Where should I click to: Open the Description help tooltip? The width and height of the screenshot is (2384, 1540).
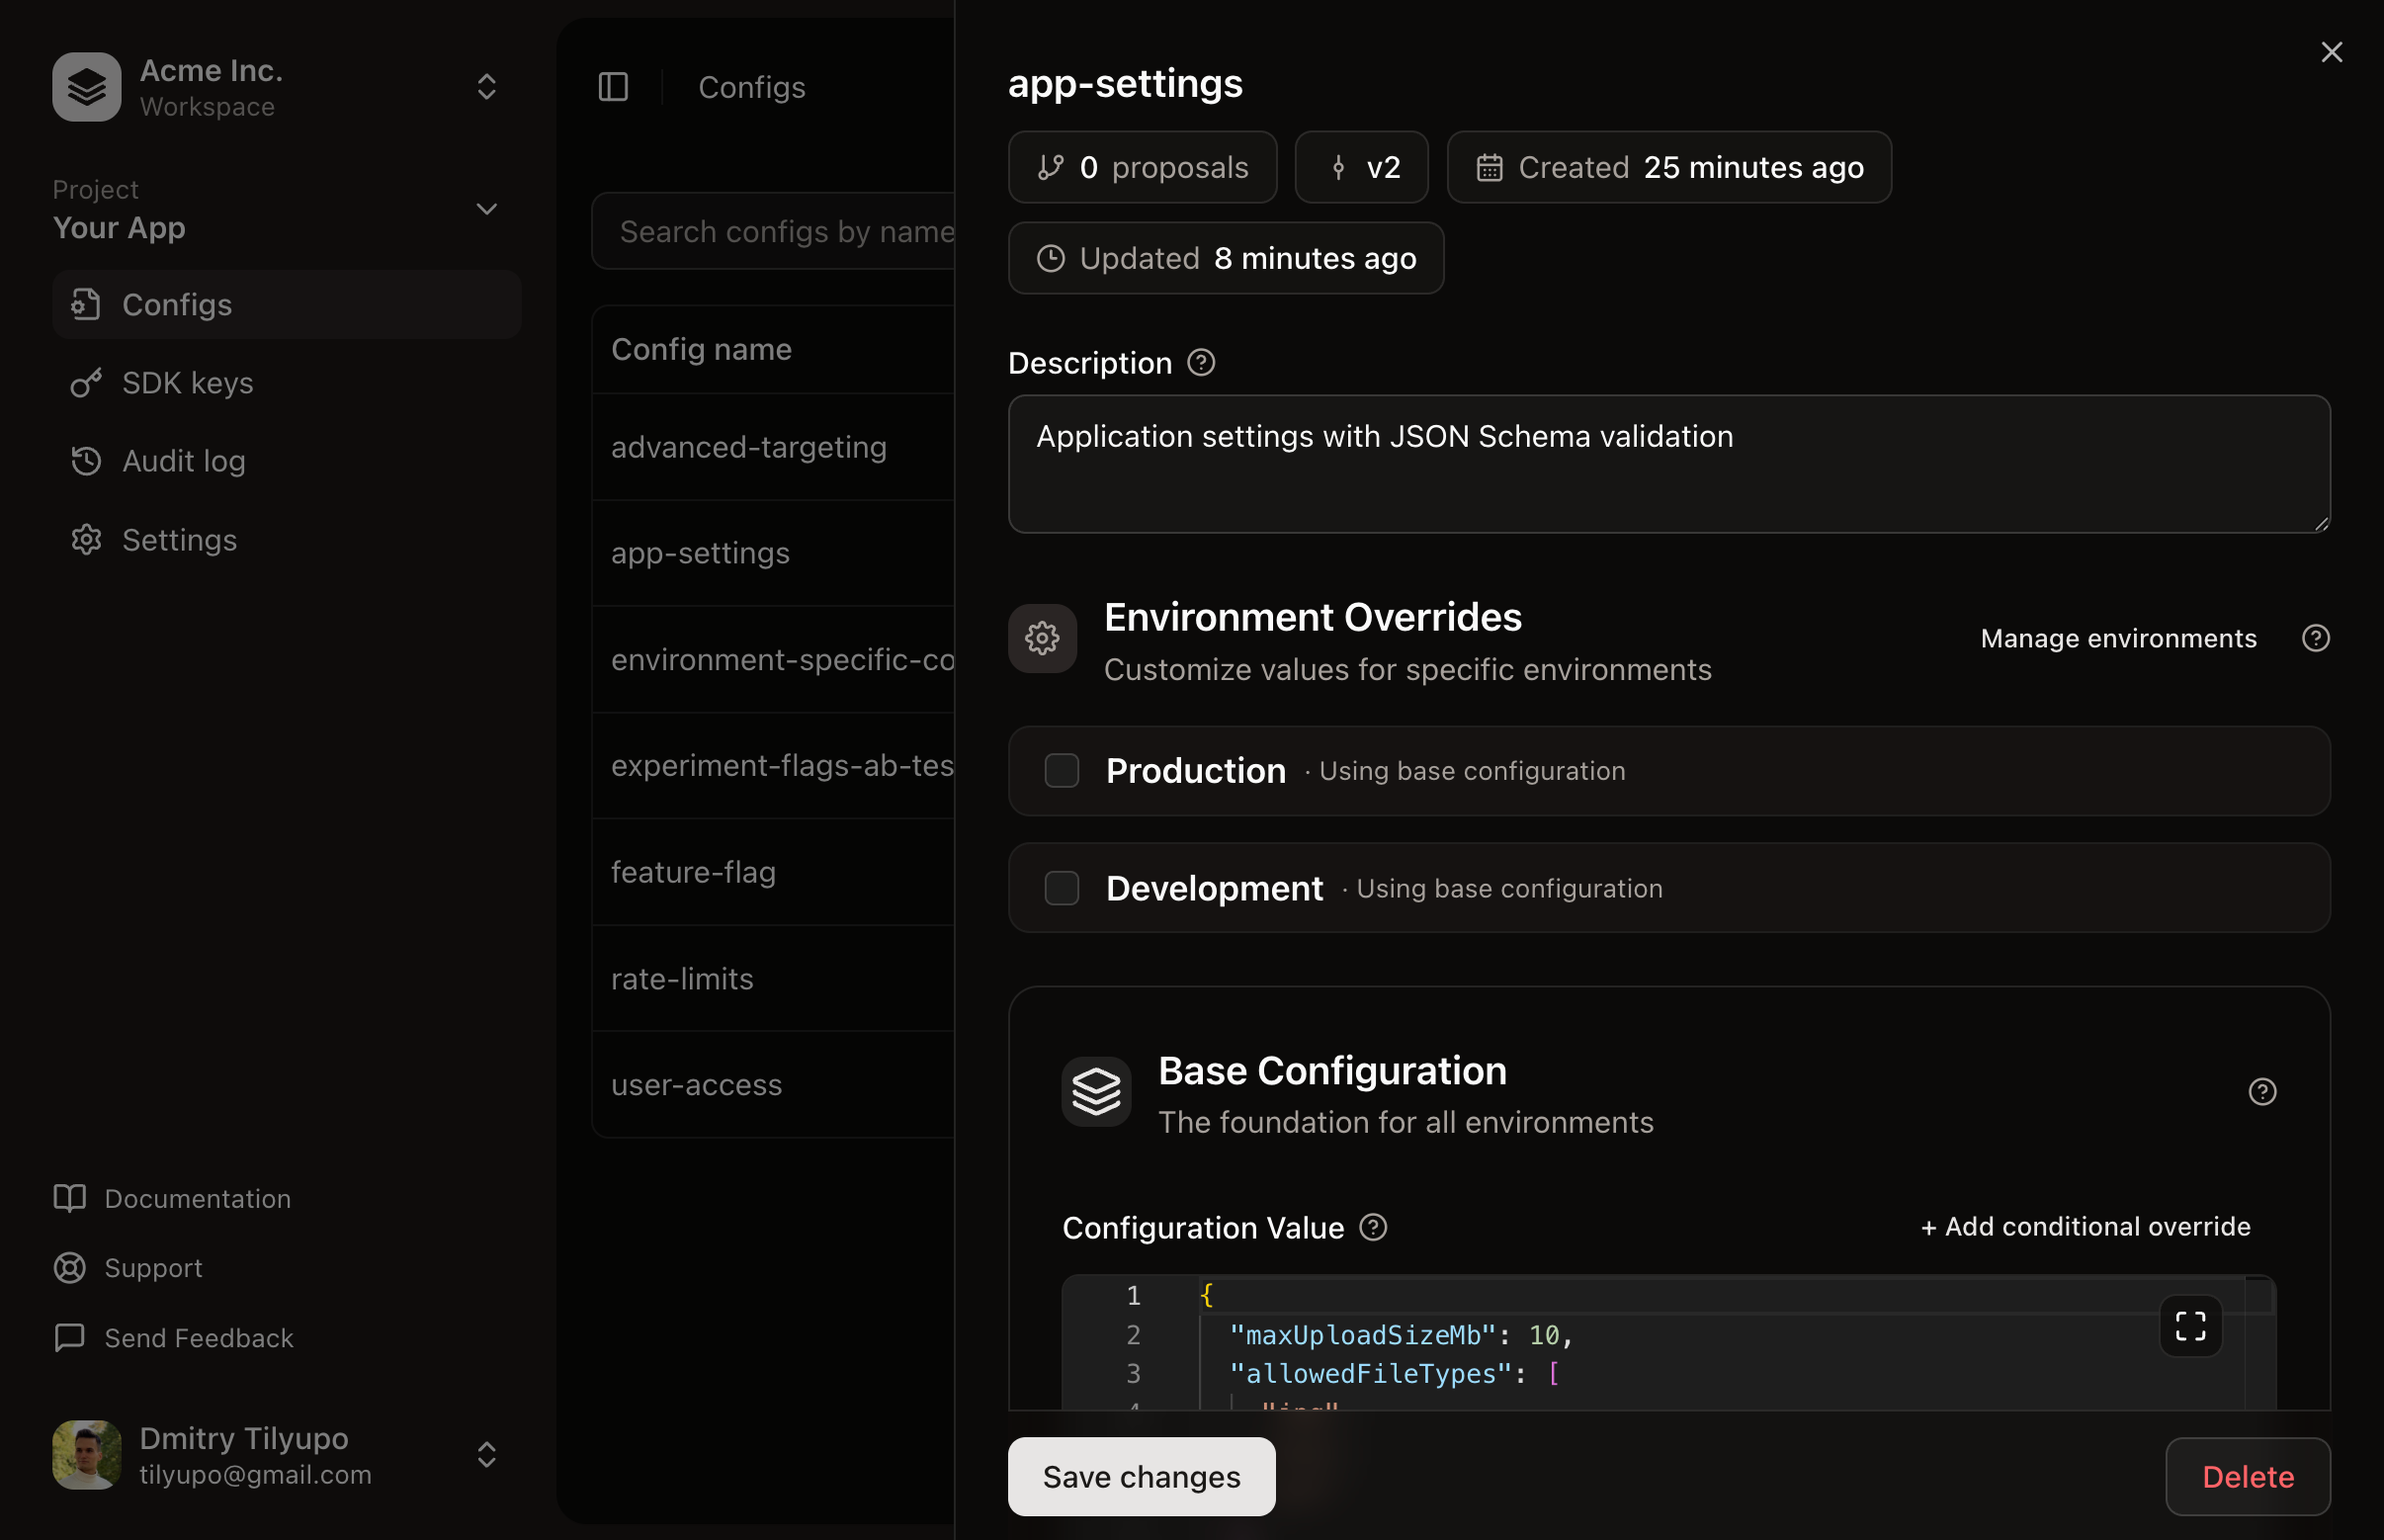click(1200, 362)
